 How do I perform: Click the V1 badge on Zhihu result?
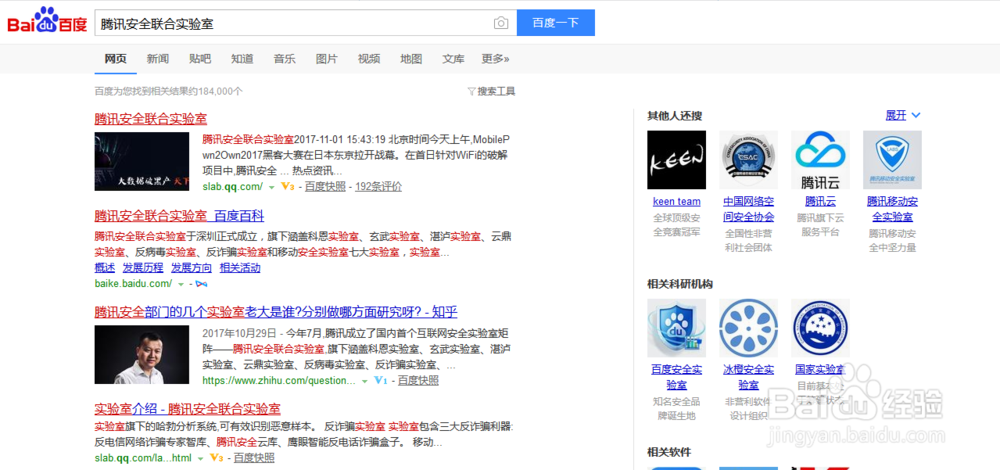click(x=381, y=381)
